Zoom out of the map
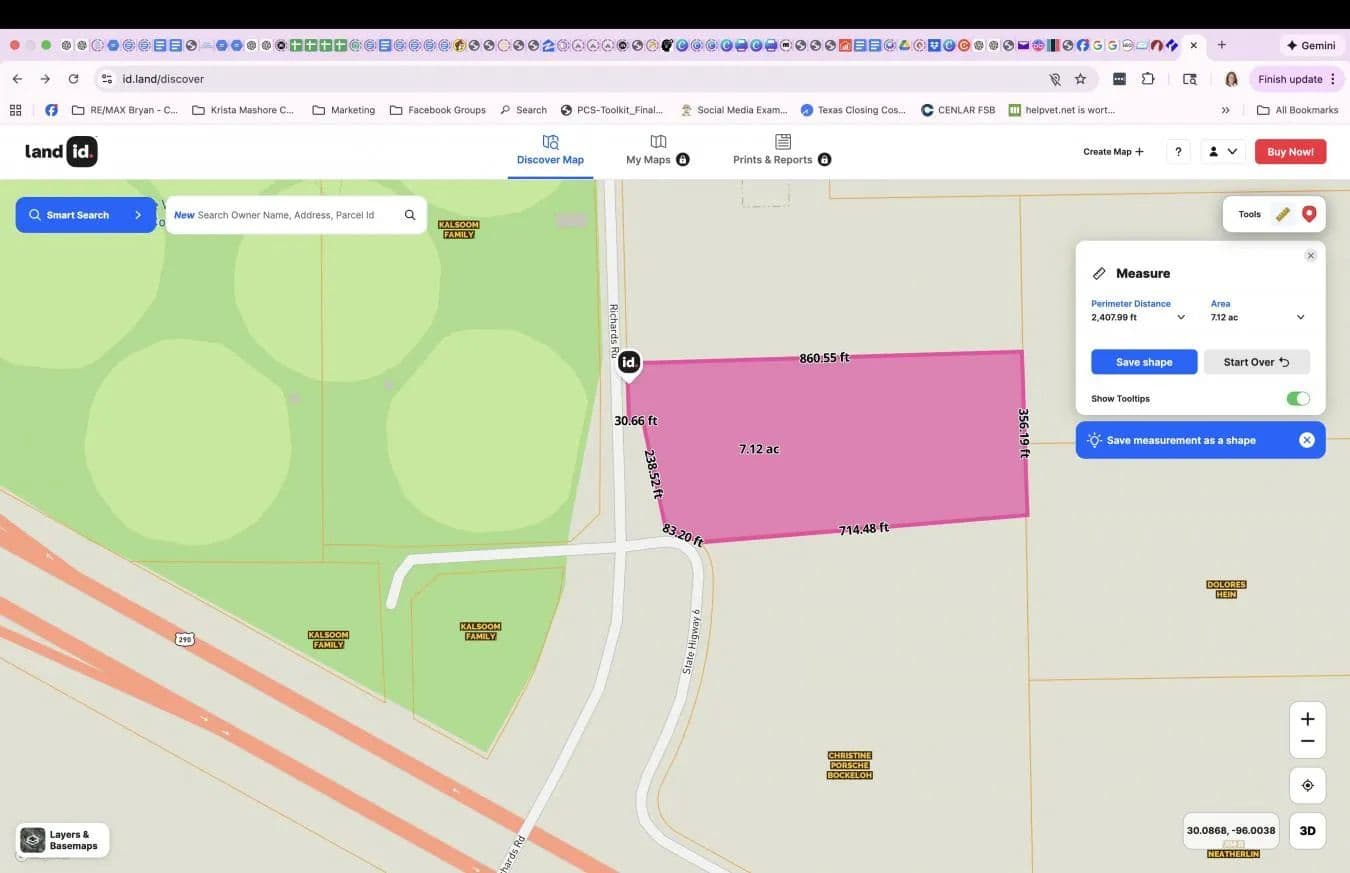 [1307, 742]
